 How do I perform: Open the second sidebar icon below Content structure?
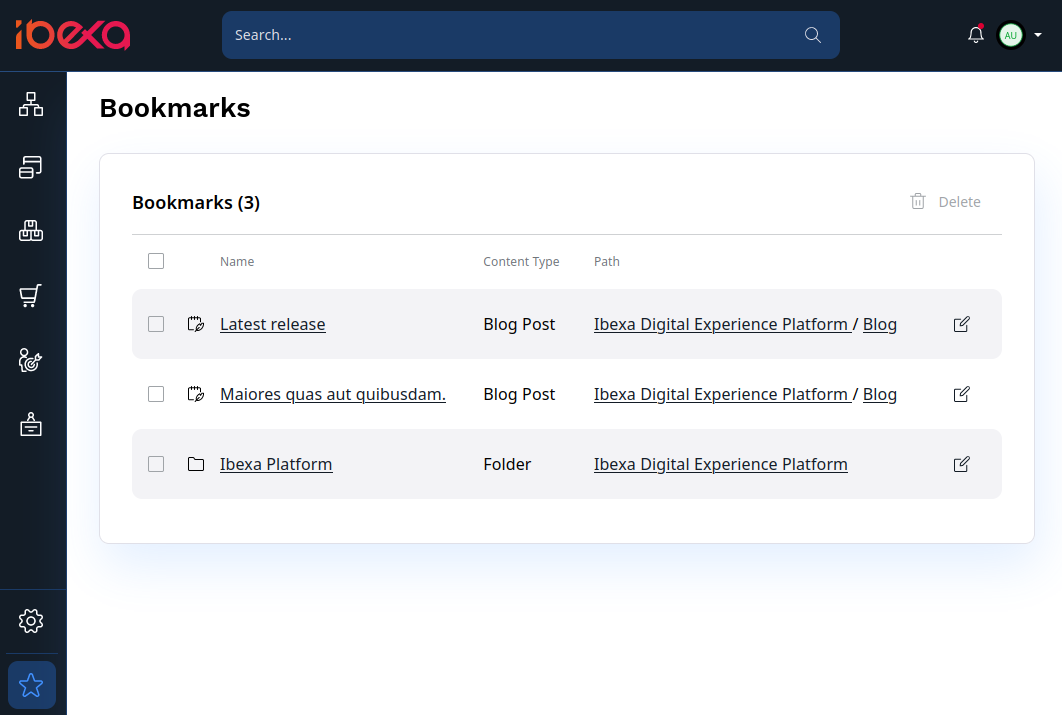tap(30, 167)
